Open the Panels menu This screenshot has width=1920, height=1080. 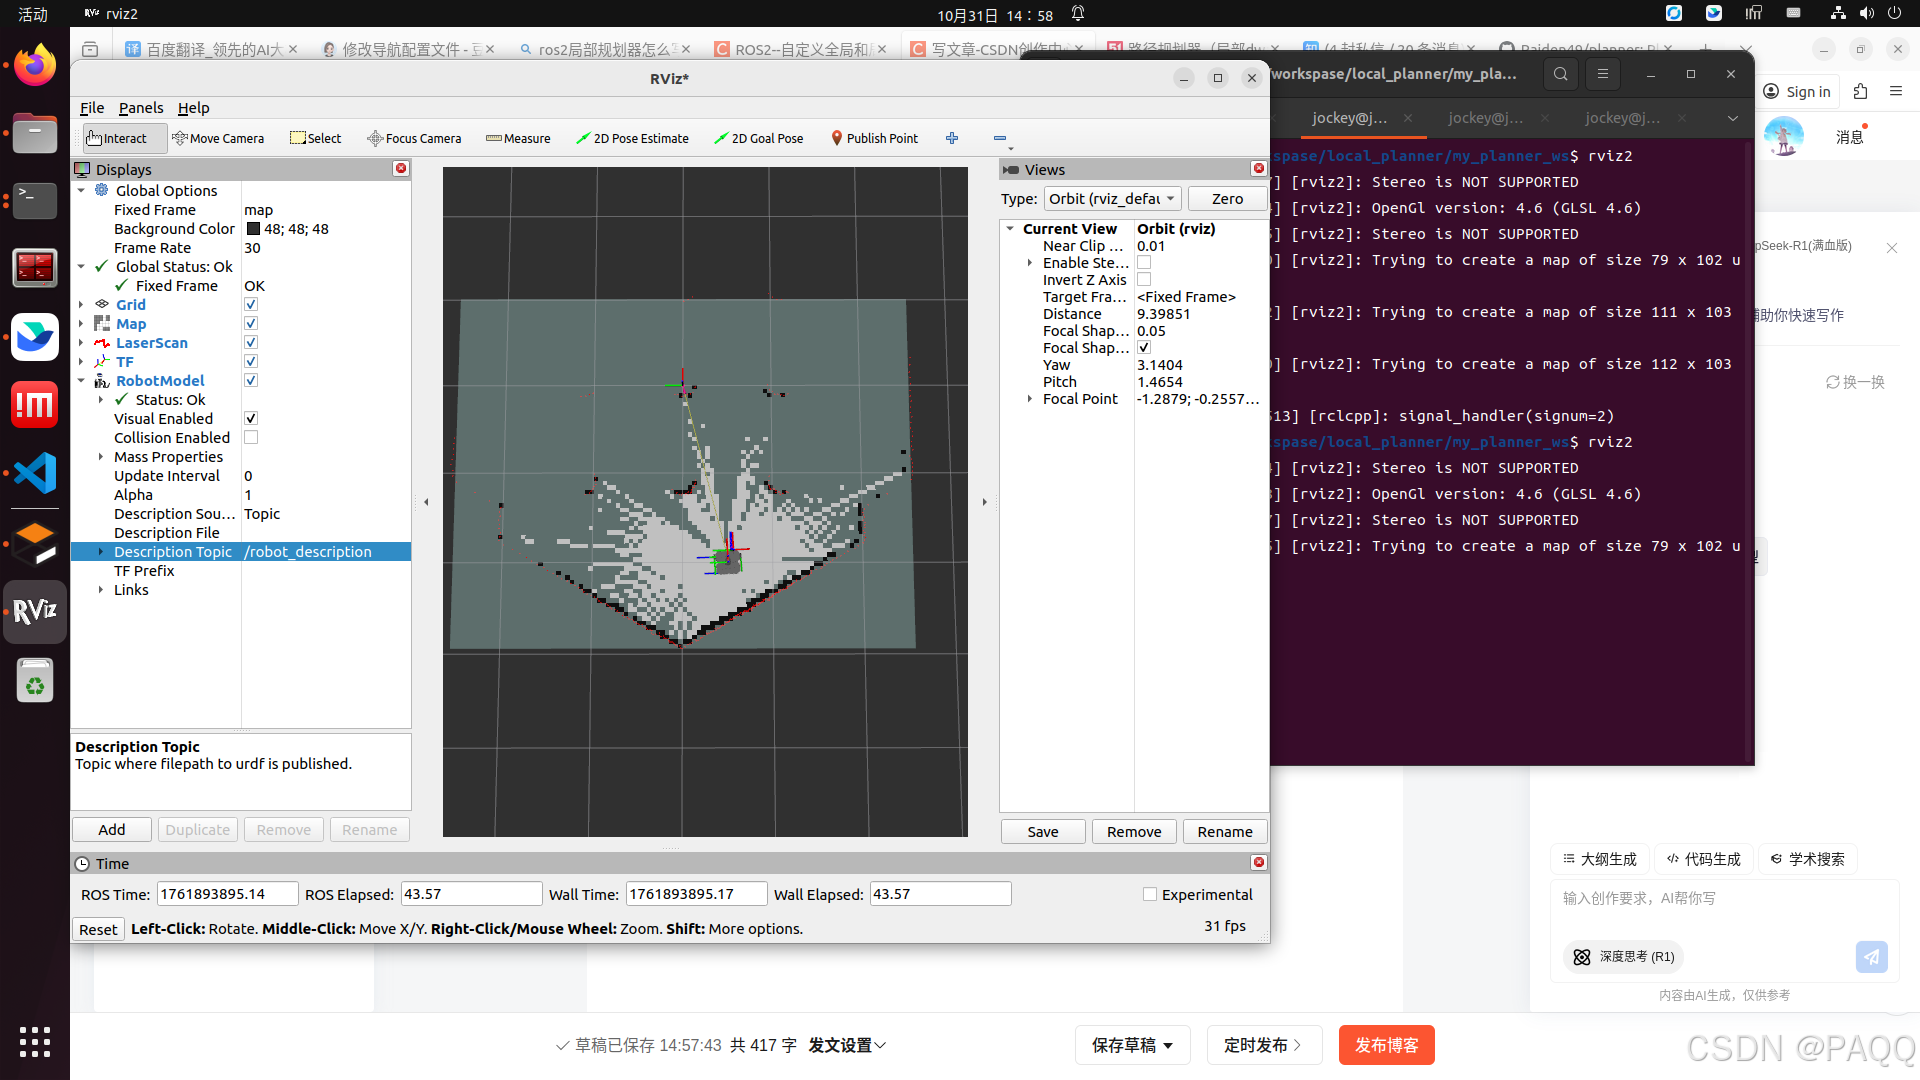click(x=140, y=108)
